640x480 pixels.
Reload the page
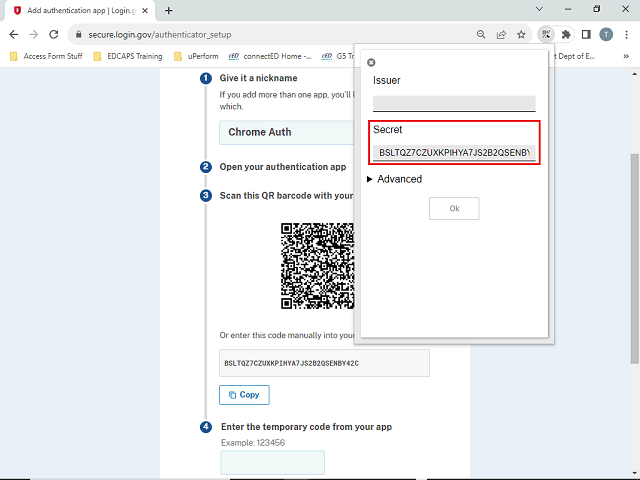(56, 34)
